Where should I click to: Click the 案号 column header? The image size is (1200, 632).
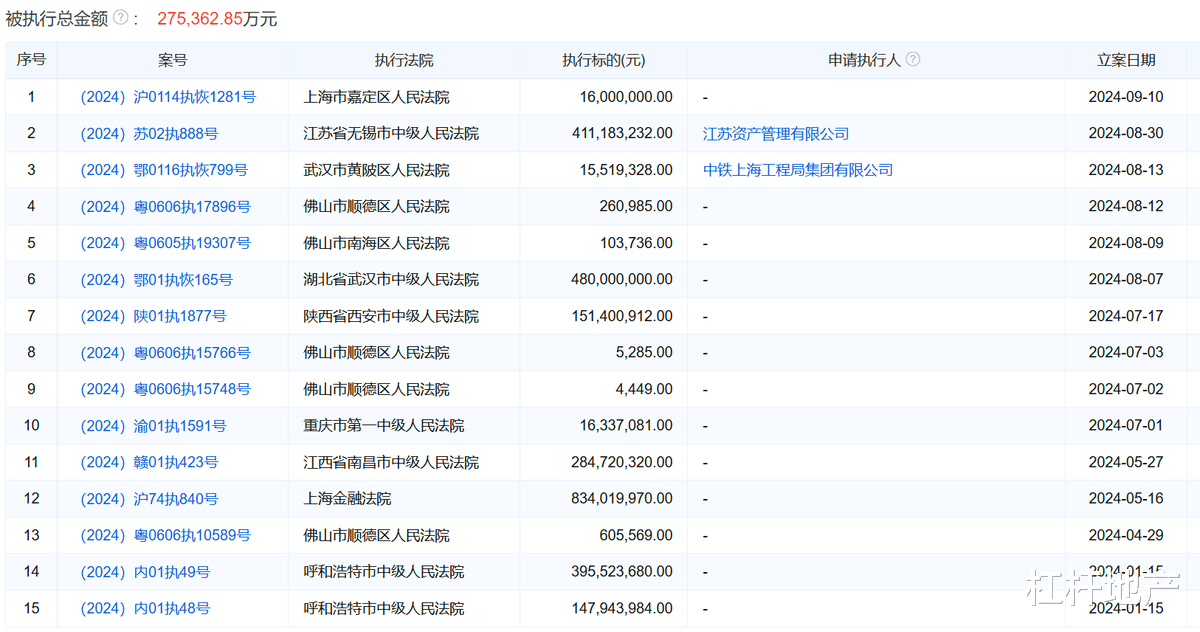click(x=173, y=60)
